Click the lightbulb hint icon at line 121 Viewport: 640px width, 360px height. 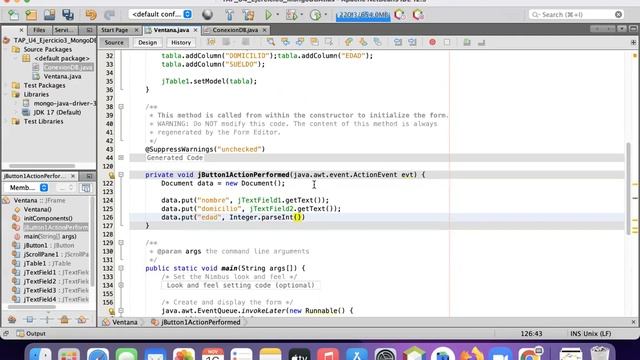(x=111, y=175)
